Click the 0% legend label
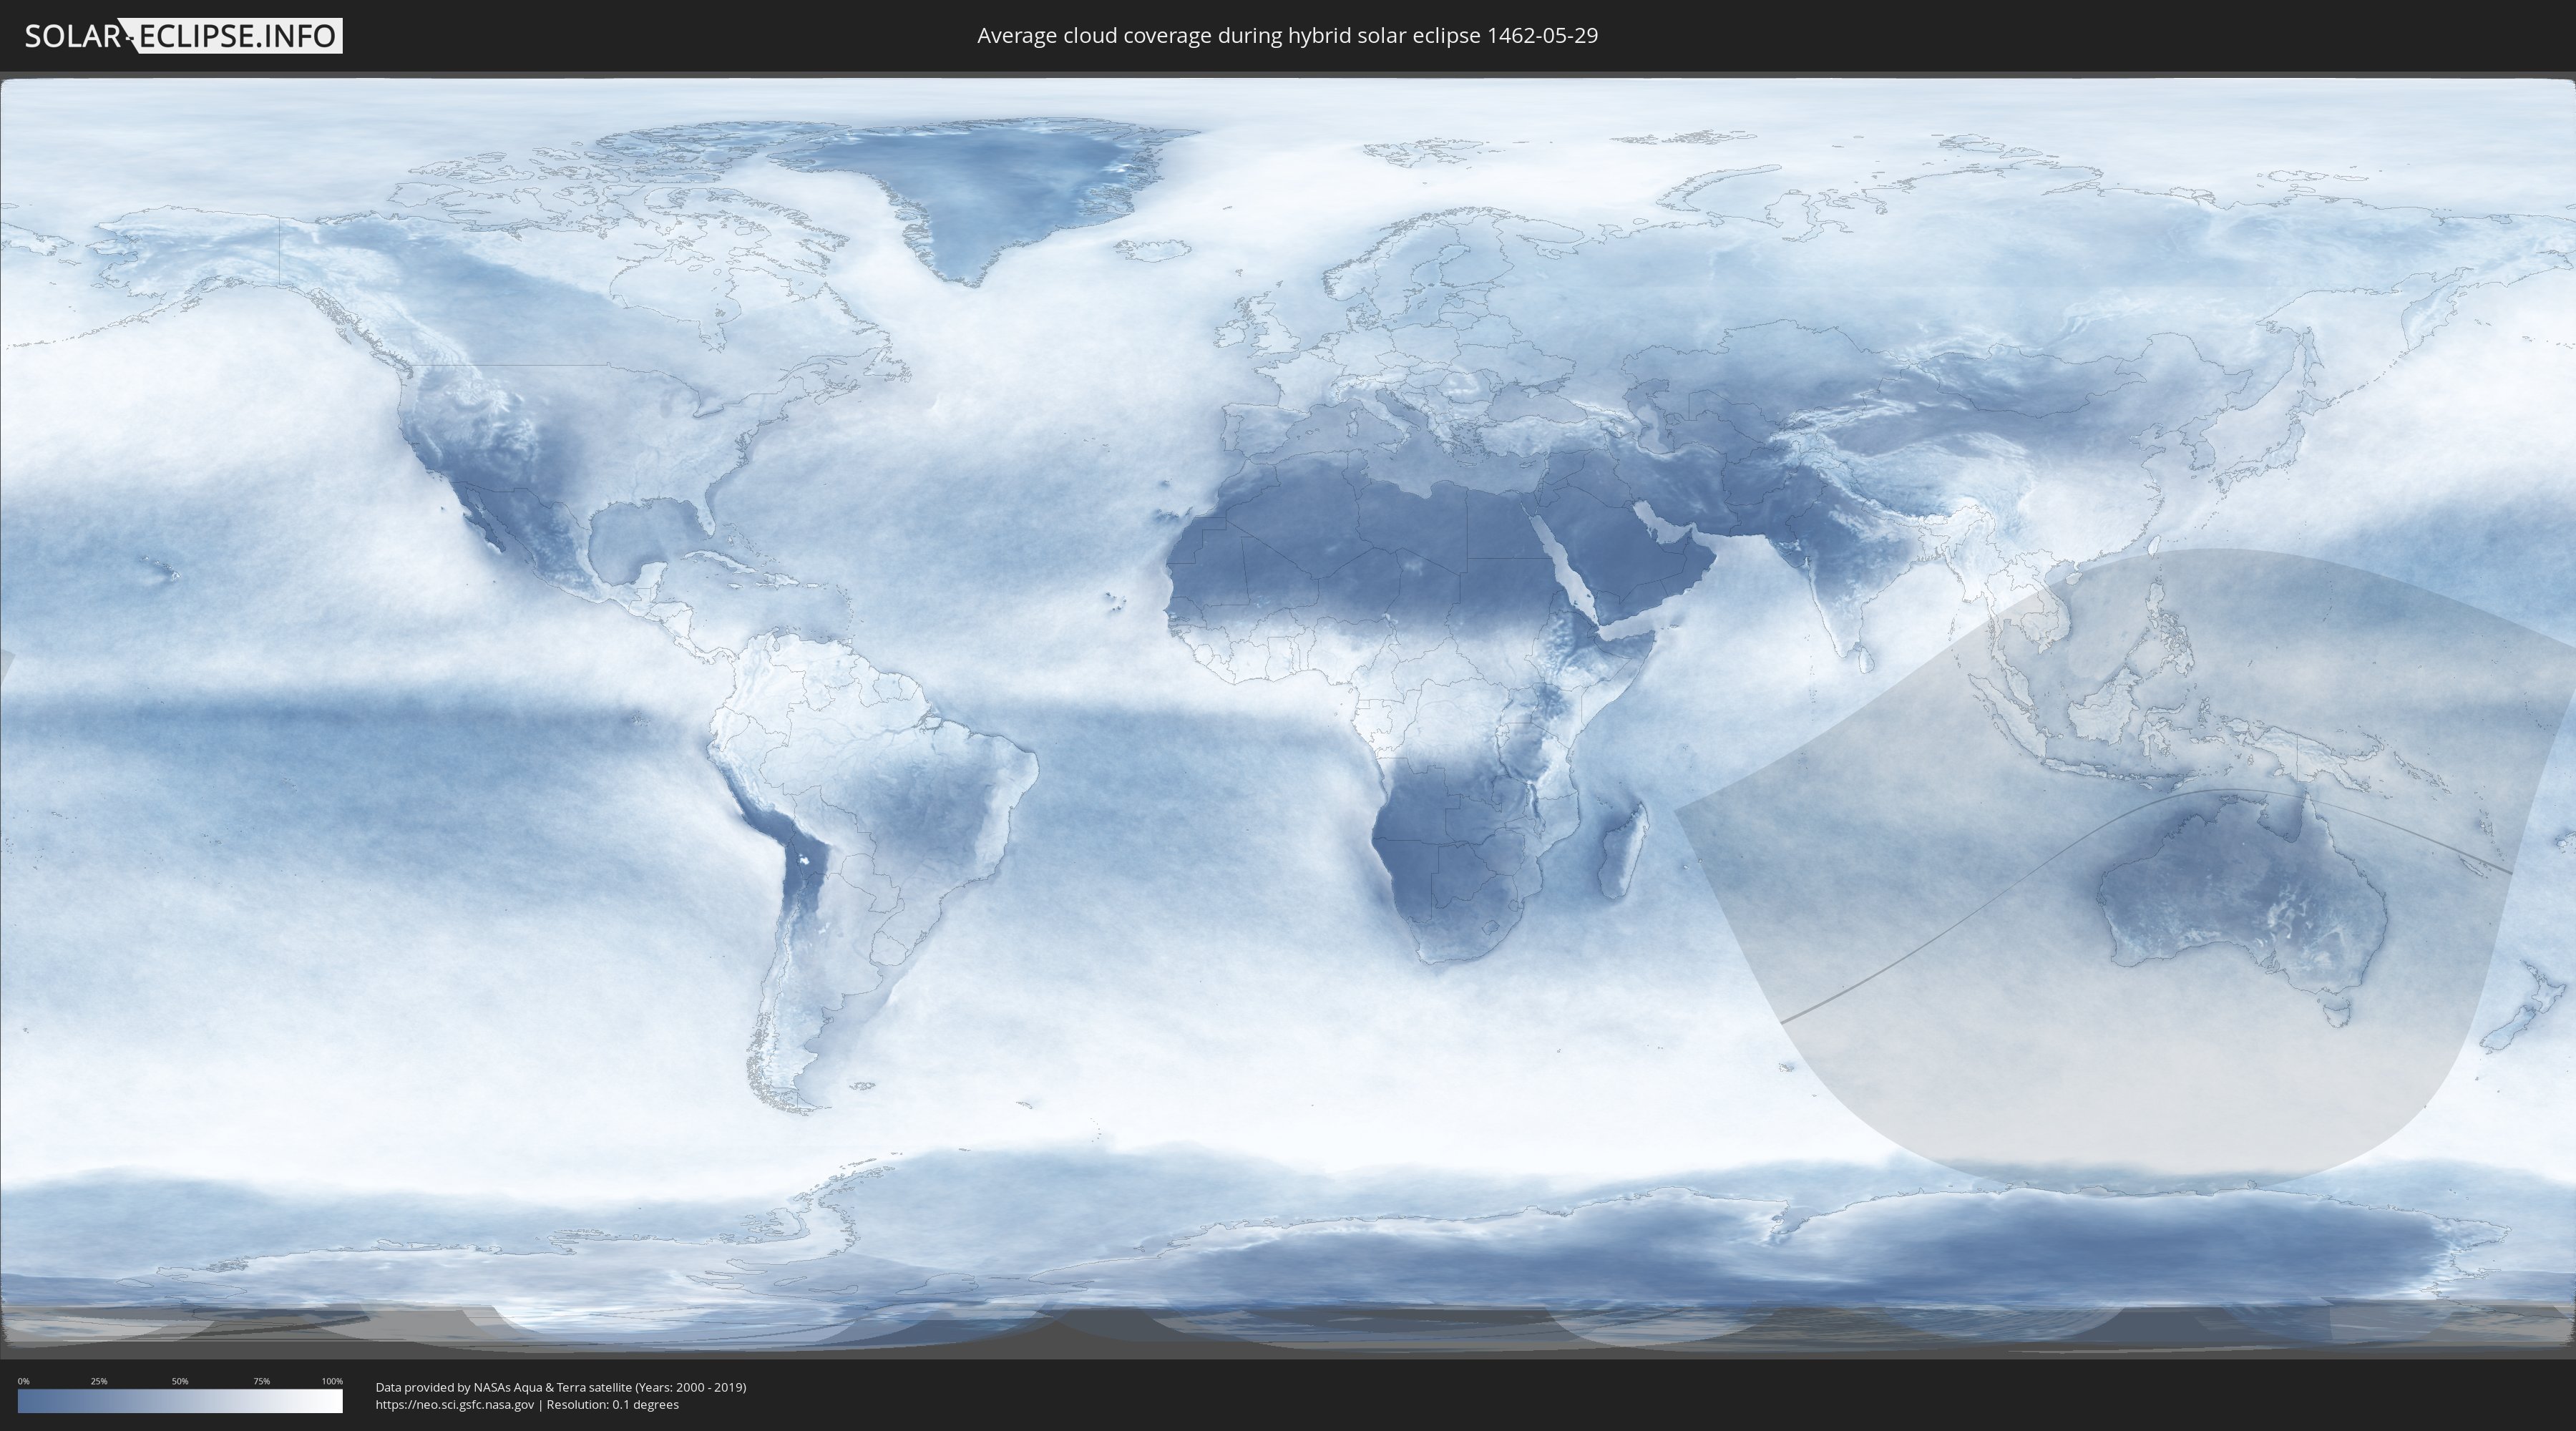Screen dimensions: 2576x1431 coord(23,1381)
